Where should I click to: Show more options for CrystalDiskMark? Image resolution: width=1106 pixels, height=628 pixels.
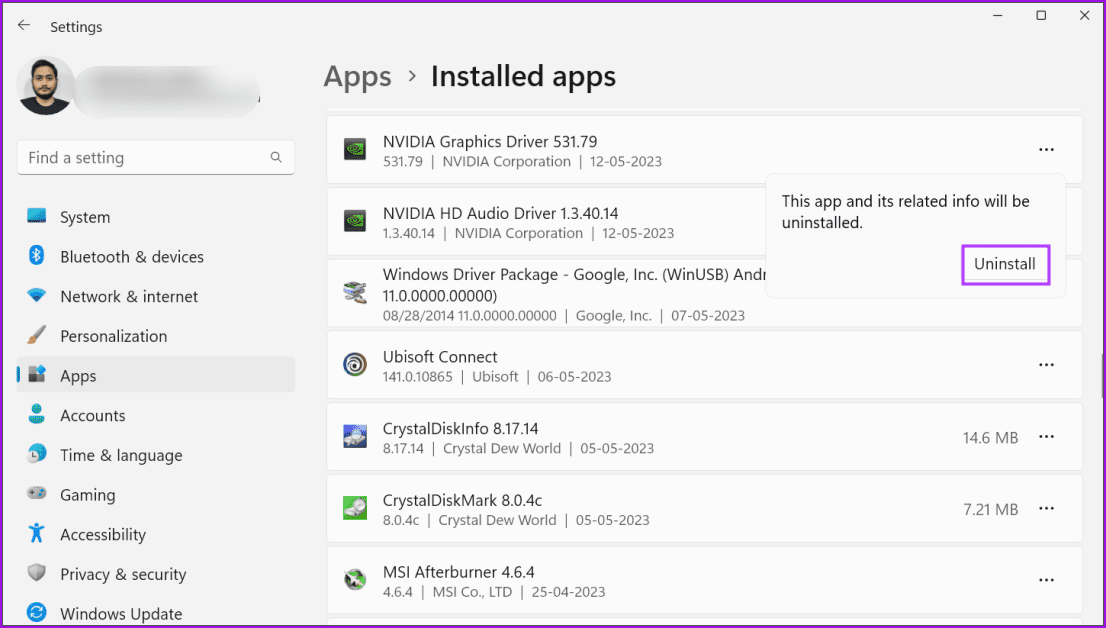tap(1046, 509)
